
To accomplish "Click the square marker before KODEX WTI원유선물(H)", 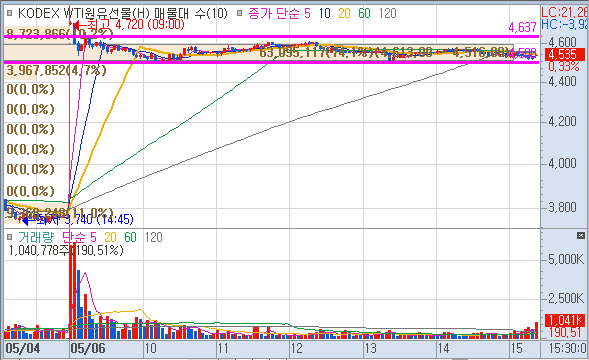I will (10, 14).
